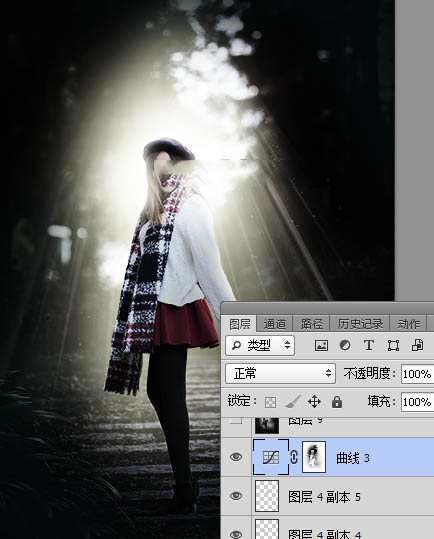The height and width of the screenshot is (539, 434).
Task: Open the 正常 blend mode dropdown
Action: (x=280, y=373)
